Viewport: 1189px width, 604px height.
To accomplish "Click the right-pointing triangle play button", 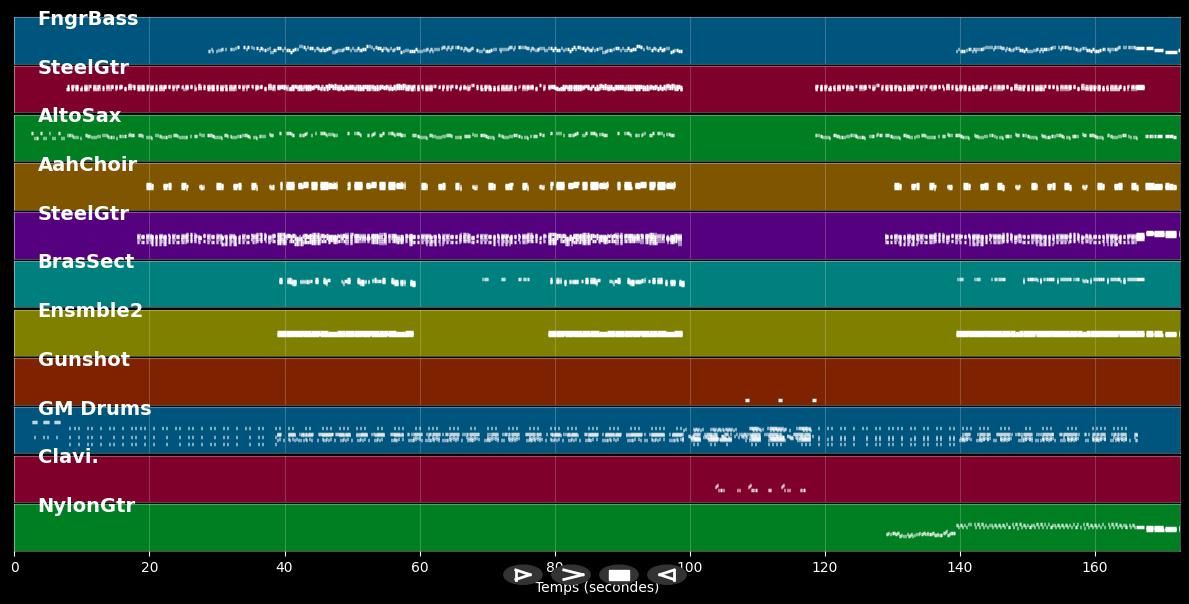I will point(522,575).
